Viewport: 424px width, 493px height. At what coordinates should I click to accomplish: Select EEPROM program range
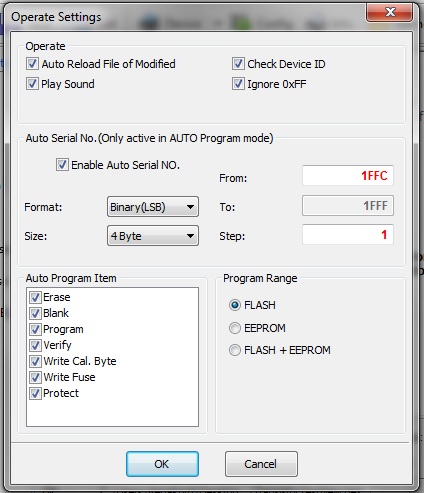[235, 328]
